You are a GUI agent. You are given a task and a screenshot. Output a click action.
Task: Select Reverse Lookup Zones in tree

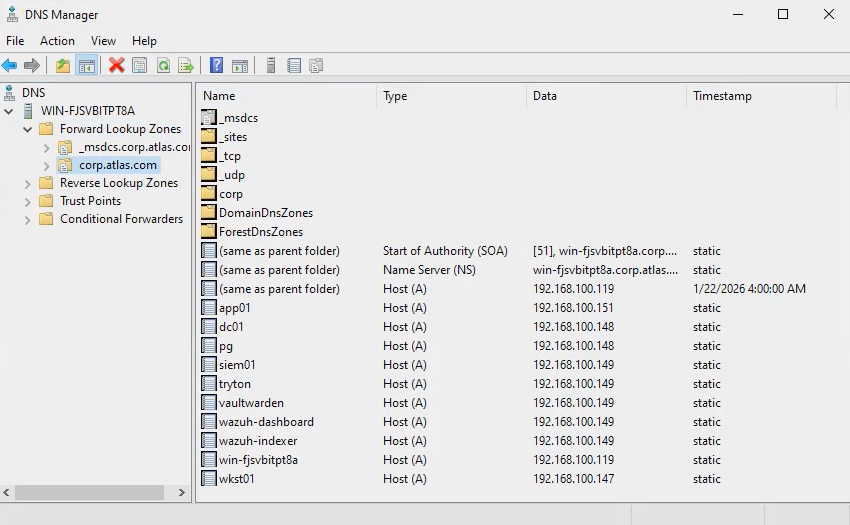coord(119,183)
